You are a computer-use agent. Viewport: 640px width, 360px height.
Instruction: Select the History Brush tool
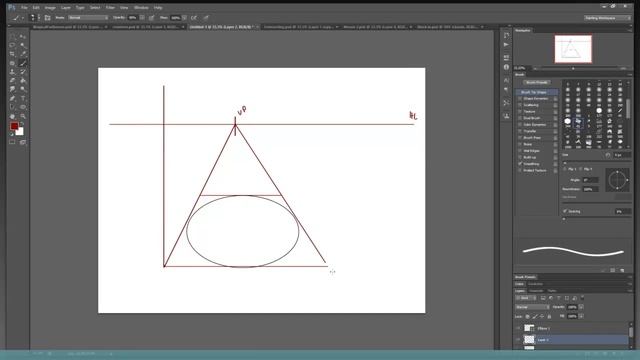[23, 72]
